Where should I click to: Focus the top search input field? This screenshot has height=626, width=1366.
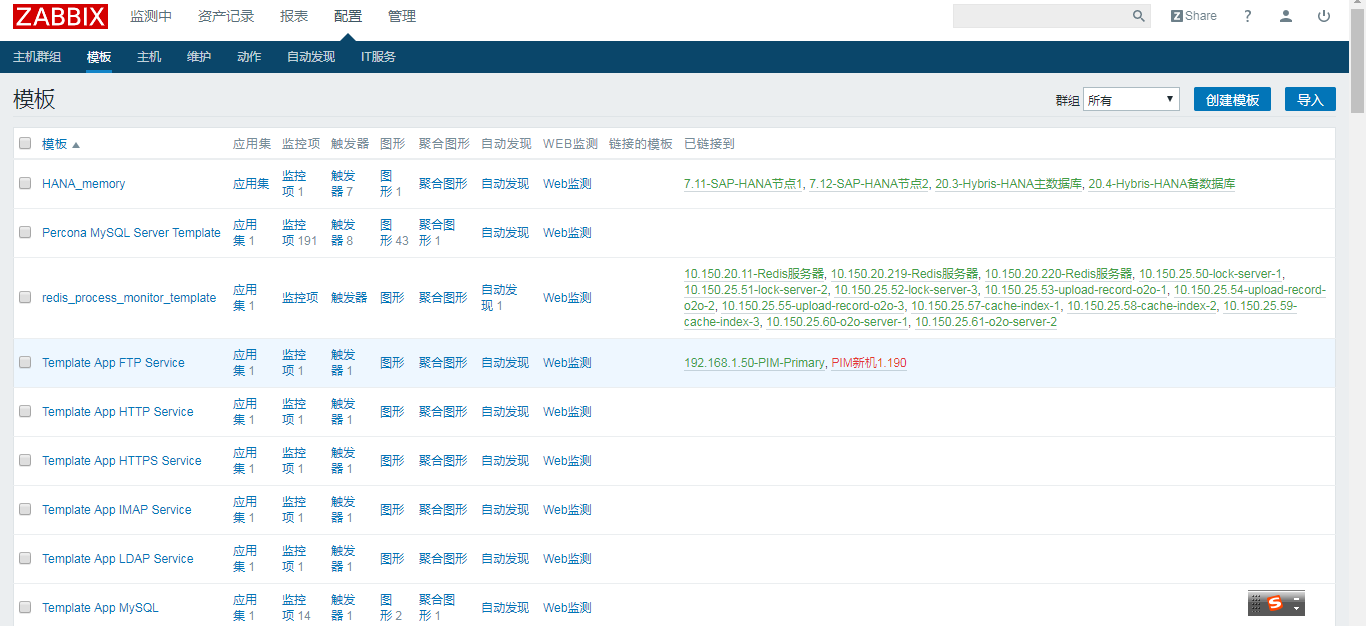1041,16
